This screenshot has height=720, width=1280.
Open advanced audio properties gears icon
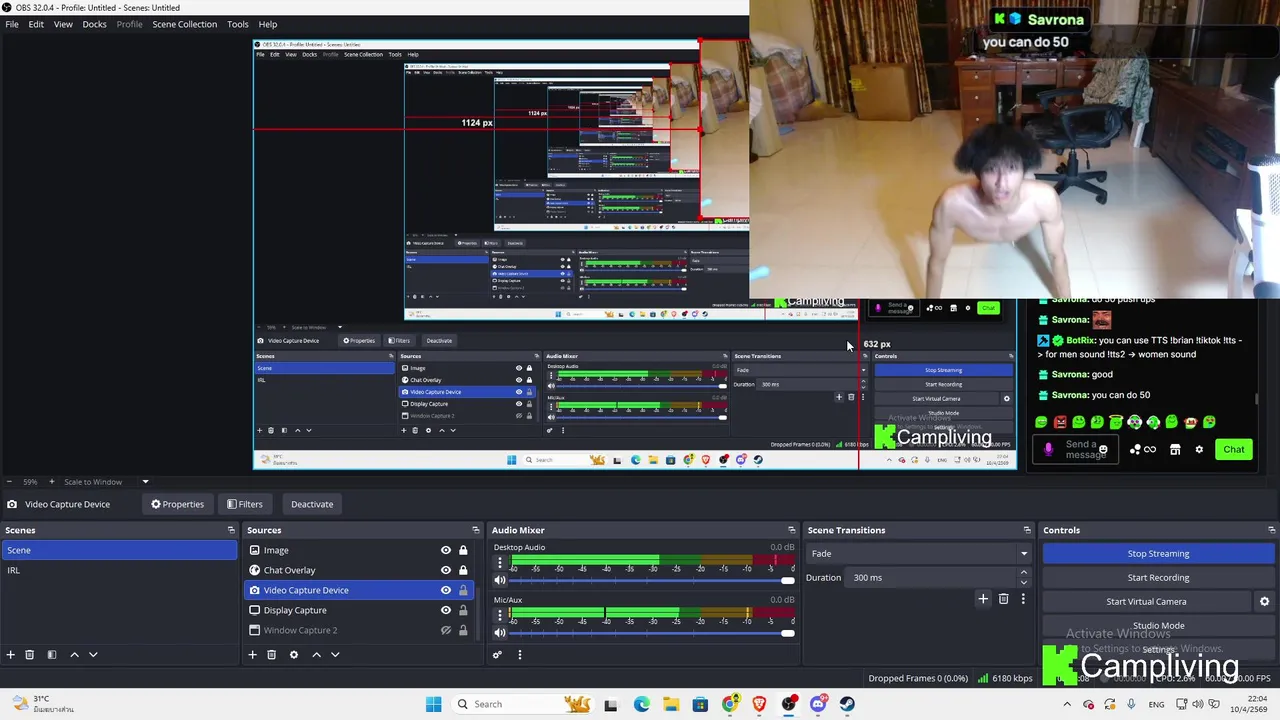(497, 655)
